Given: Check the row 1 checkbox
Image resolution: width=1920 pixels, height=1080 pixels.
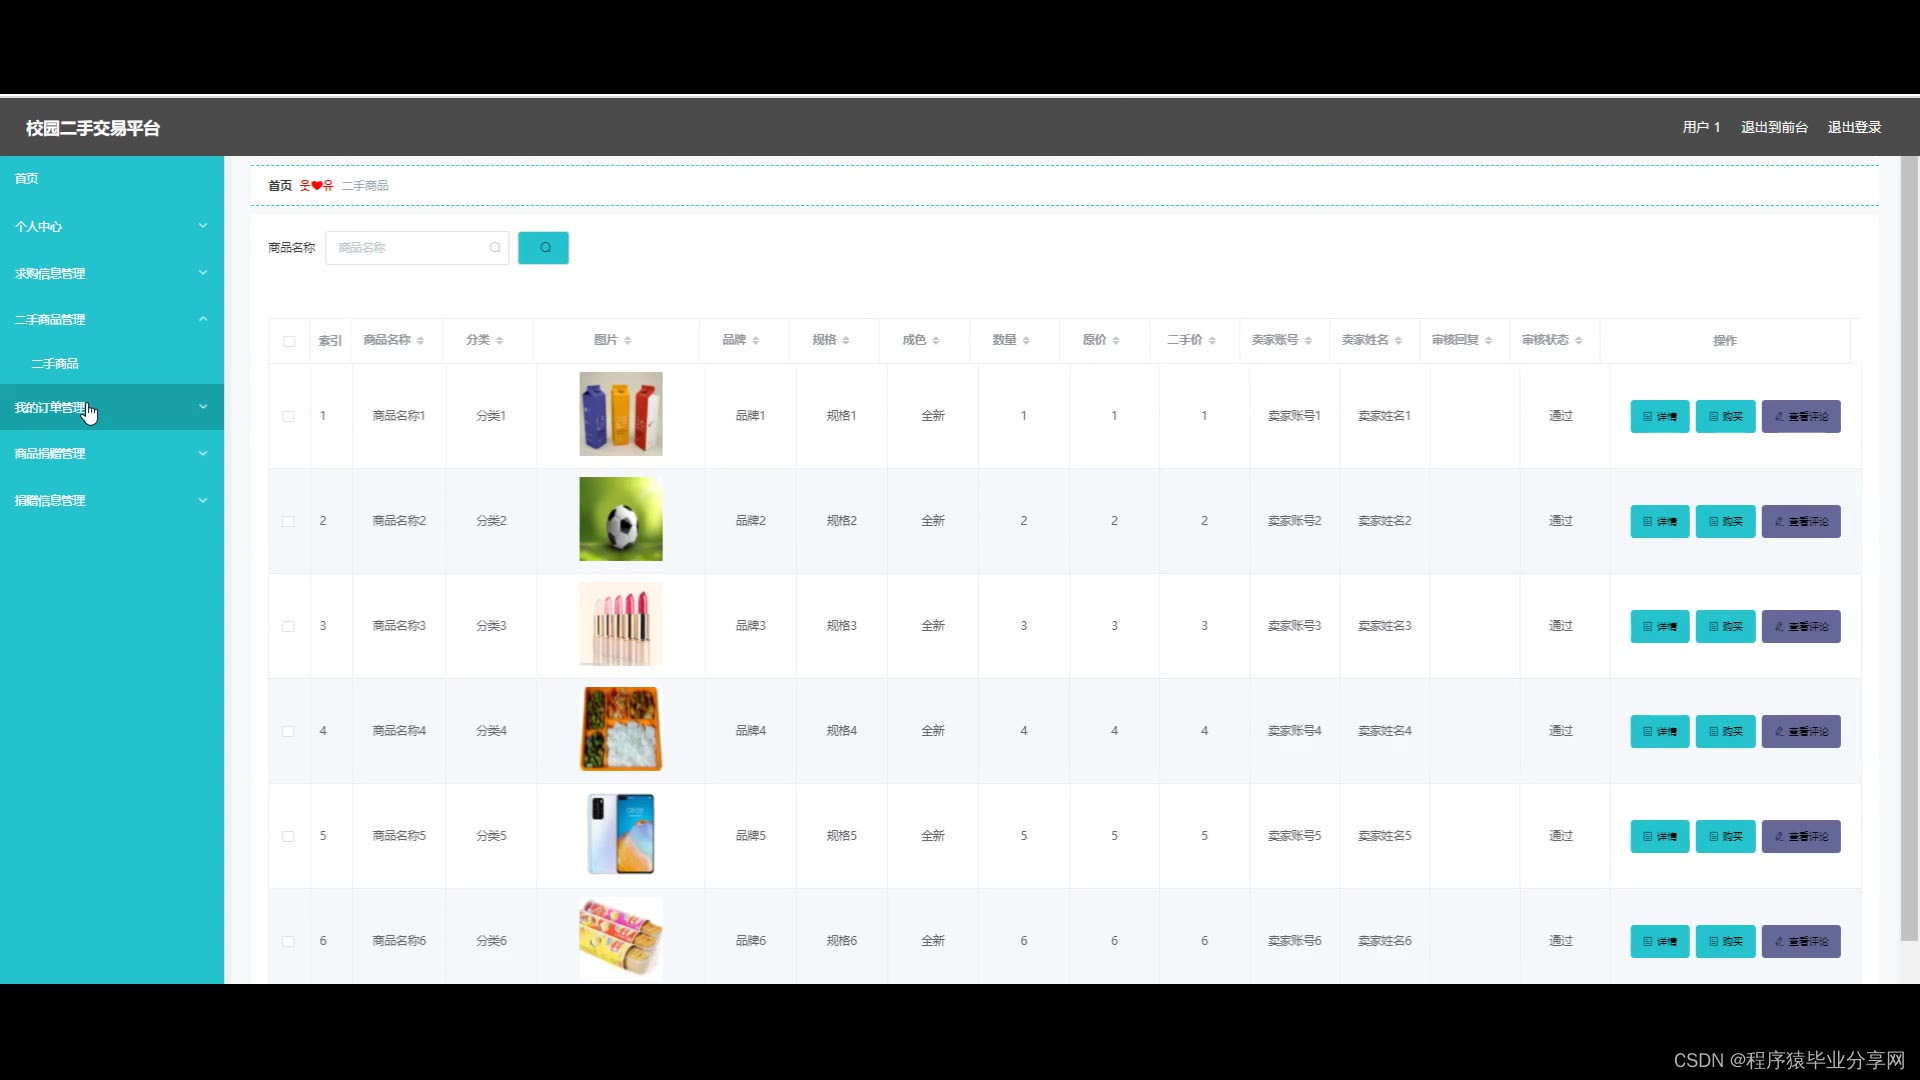Looking at the screenshot, I should 288,416.
